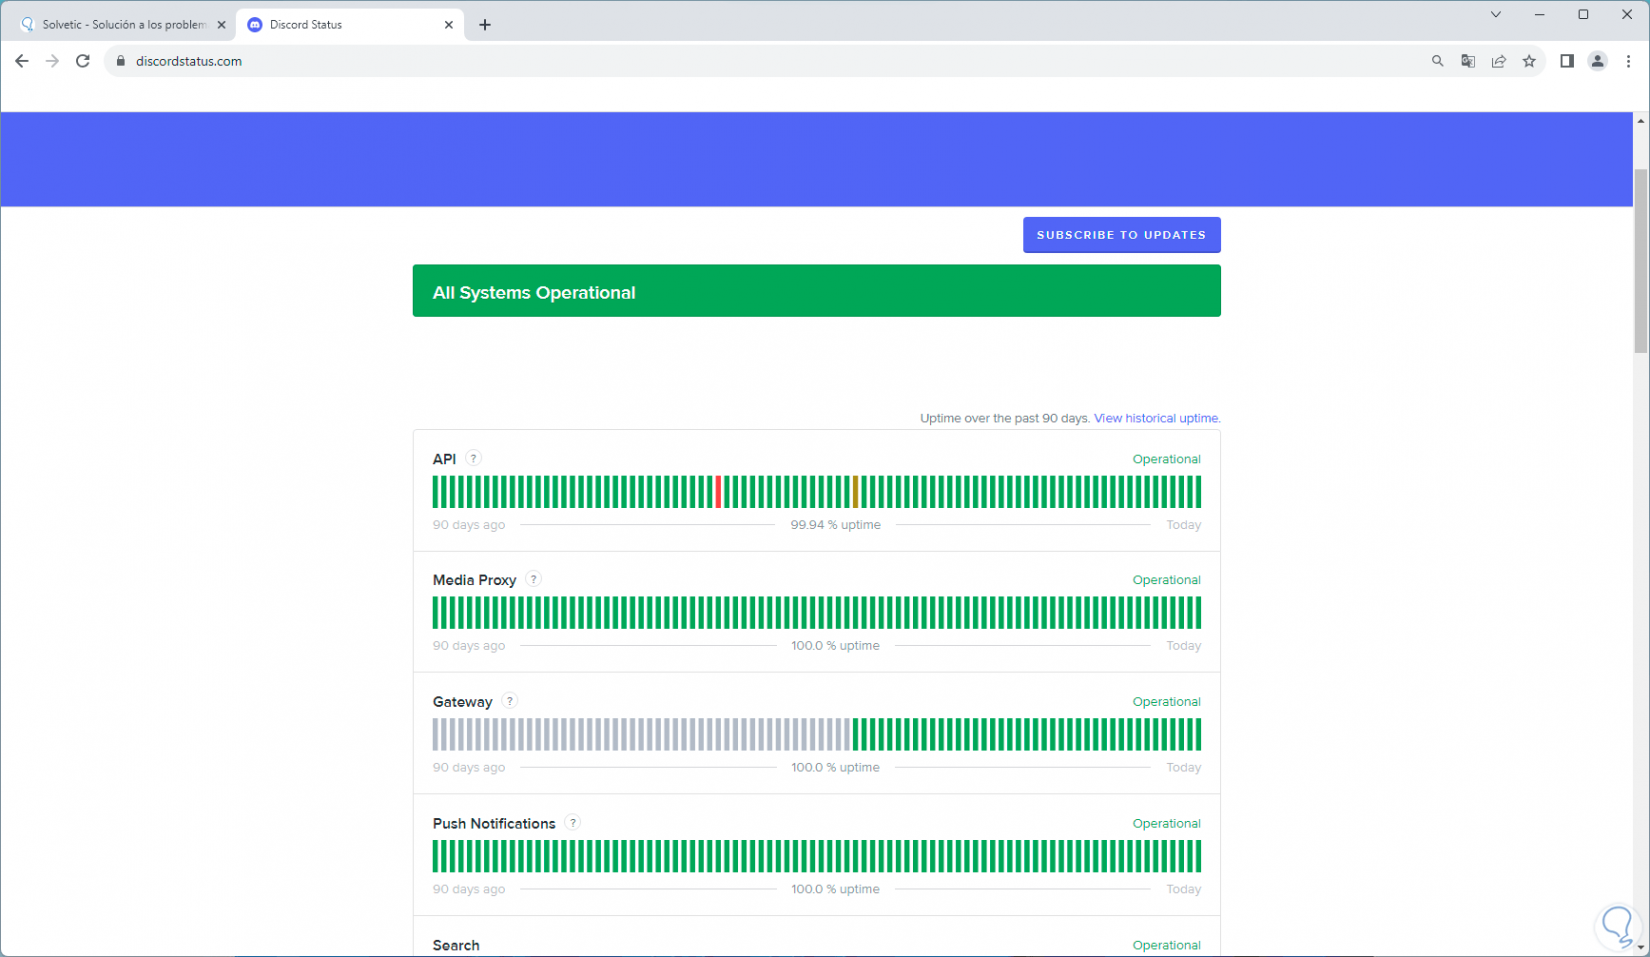Click the browser back arrow
The image size is (1650, 957).
point(22,61)
